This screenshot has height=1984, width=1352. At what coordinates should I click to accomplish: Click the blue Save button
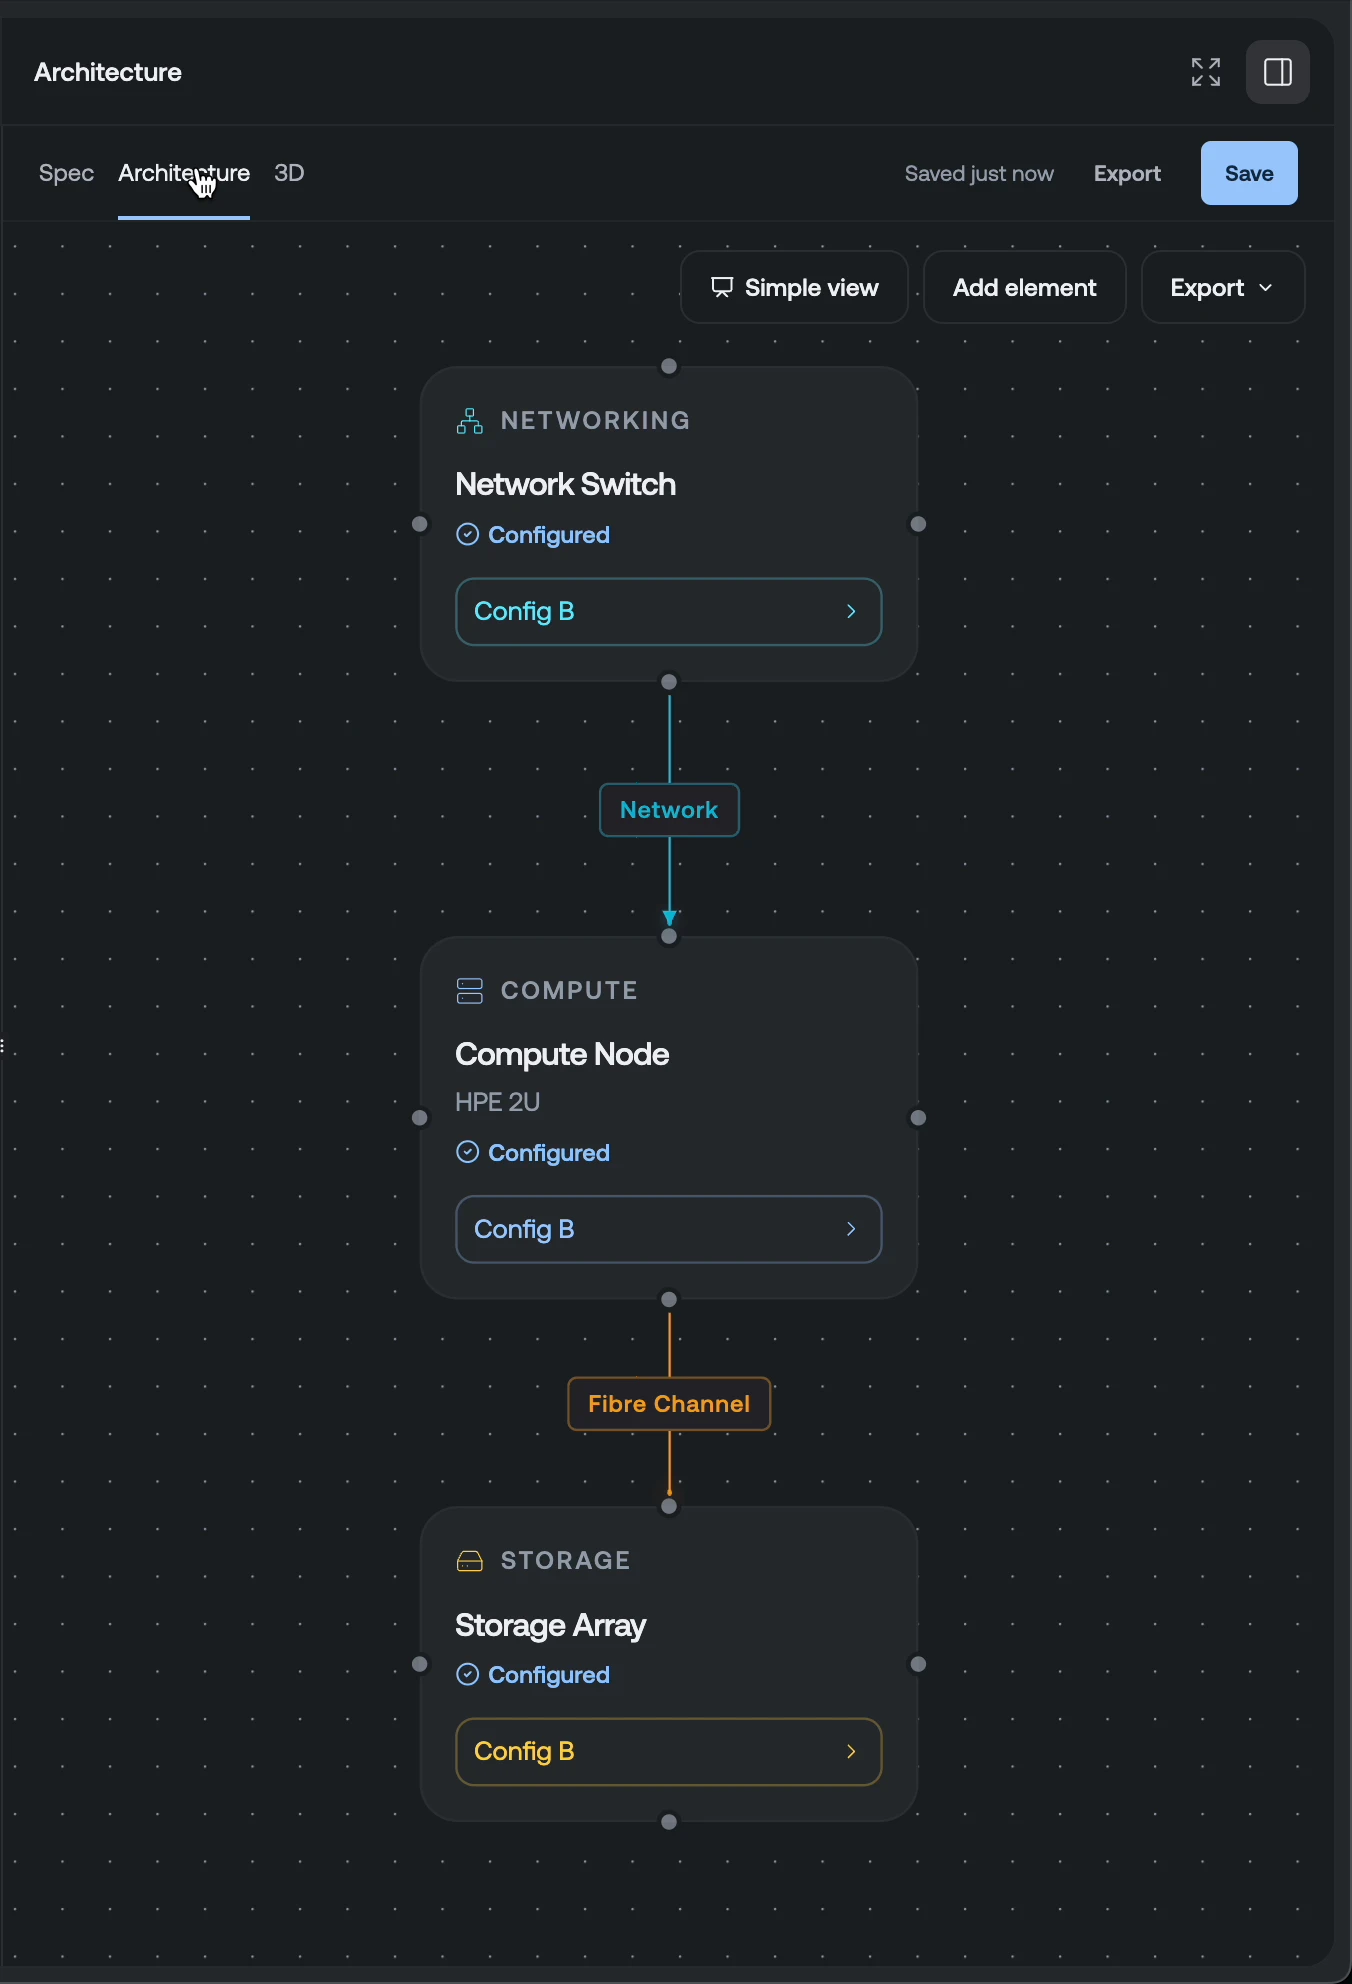pos(1249,173)
